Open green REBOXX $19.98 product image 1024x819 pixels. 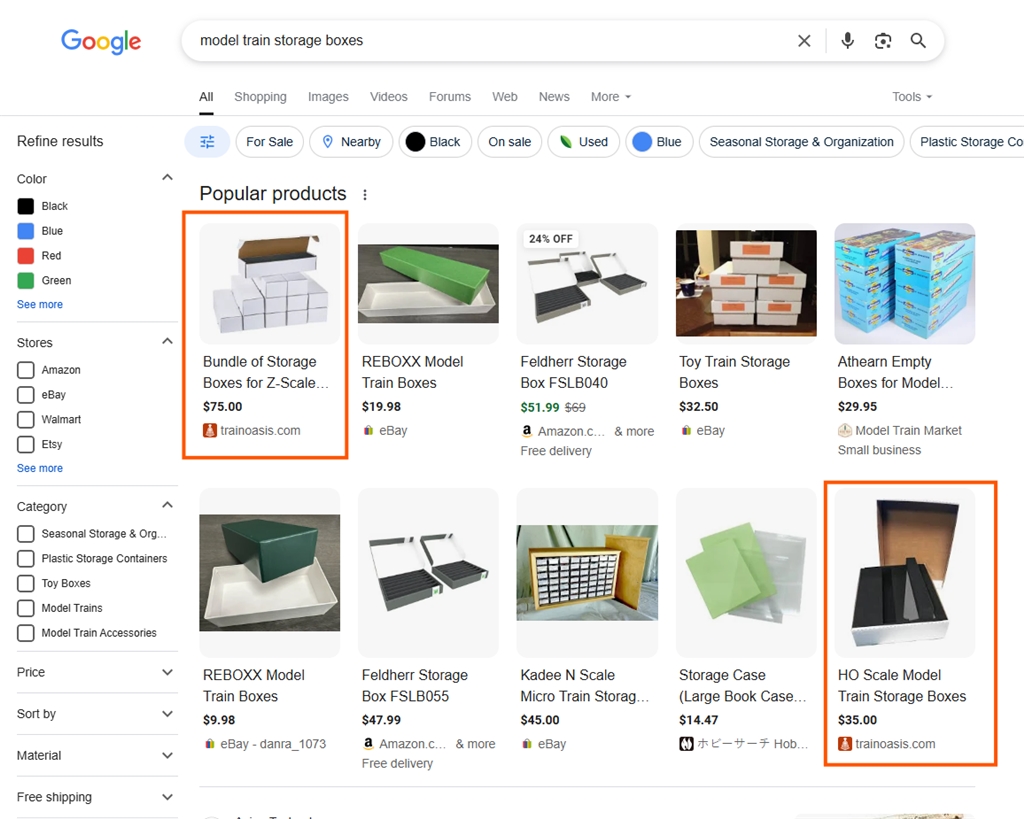[x=428, y=283]
